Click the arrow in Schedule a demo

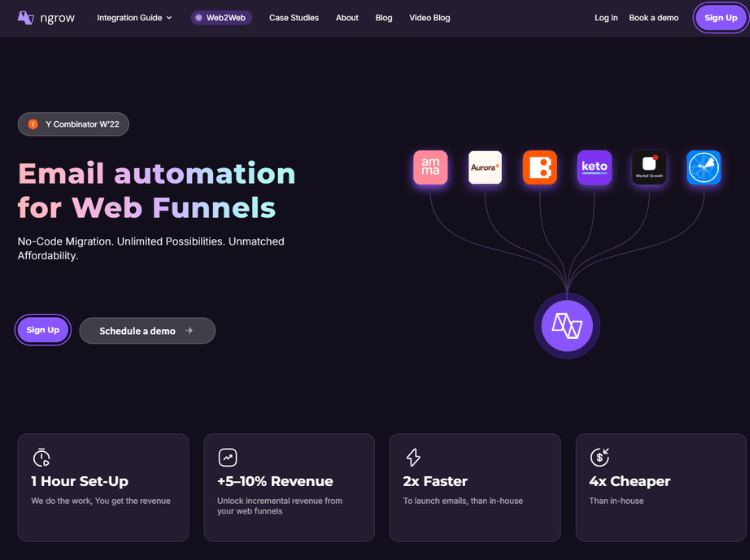click(189, 330)
